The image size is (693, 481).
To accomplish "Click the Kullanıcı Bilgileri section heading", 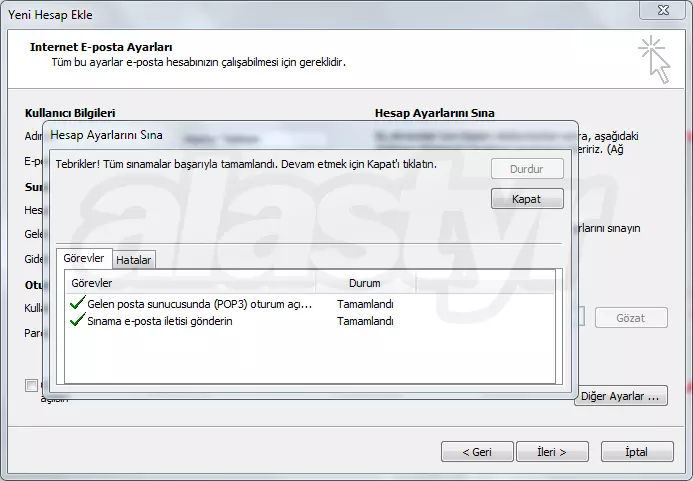I will click(x=70, y=113).
